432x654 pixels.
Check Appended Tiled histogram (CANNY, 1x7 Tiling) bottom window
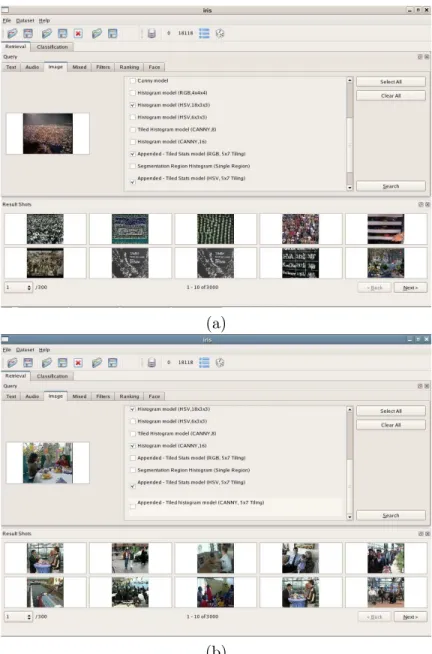click(133, 506)
